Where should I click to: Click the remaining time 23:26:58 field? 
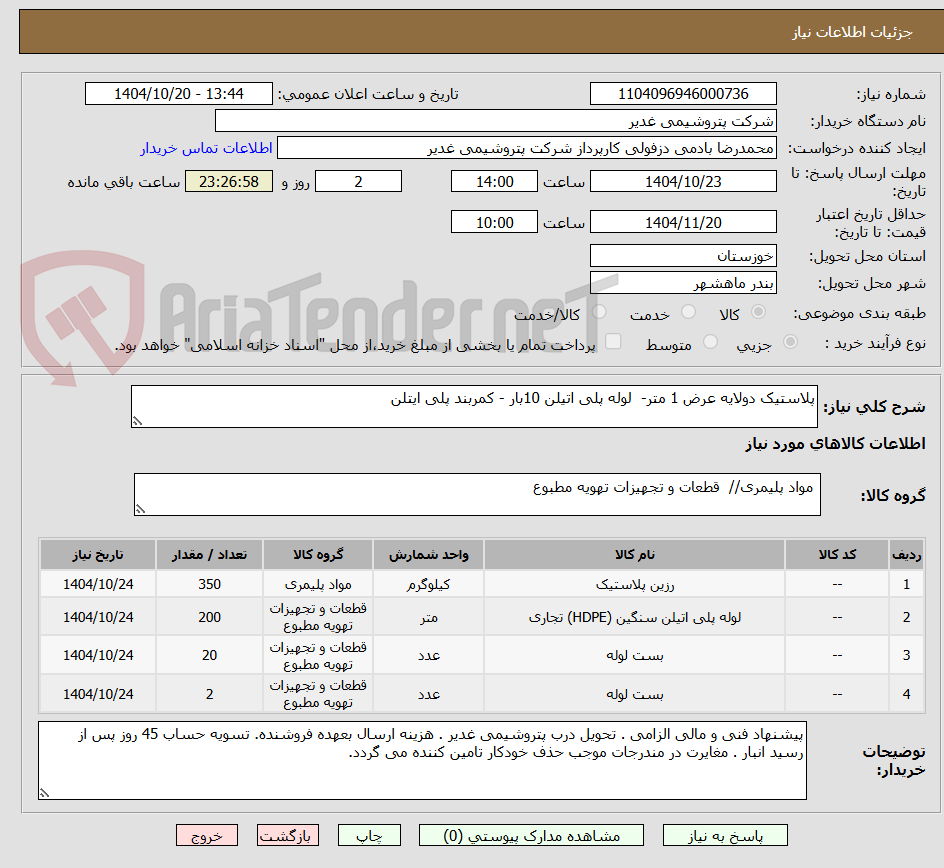click(x=229, y=181)
